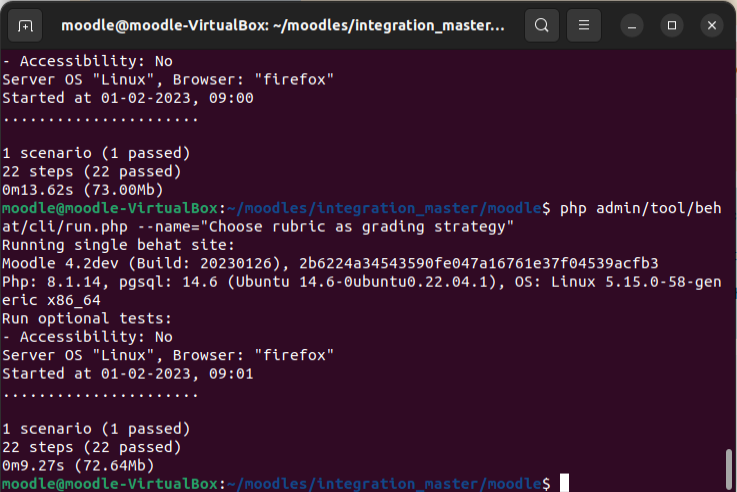Click the commit hash starting with 2b6224a
This screenshot has width=737, height=492.
478,264
